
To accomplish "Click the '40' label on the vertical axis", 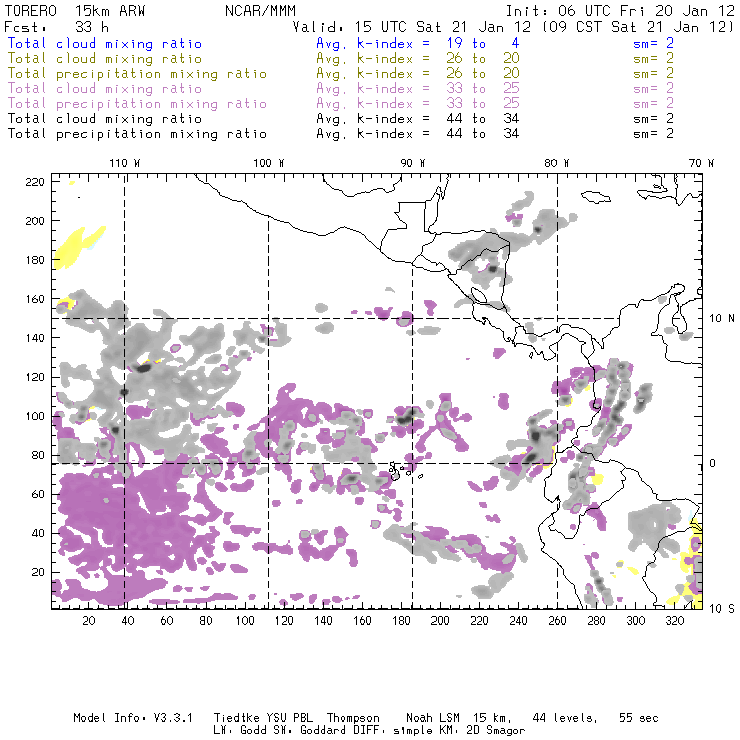I will (38, 533).
